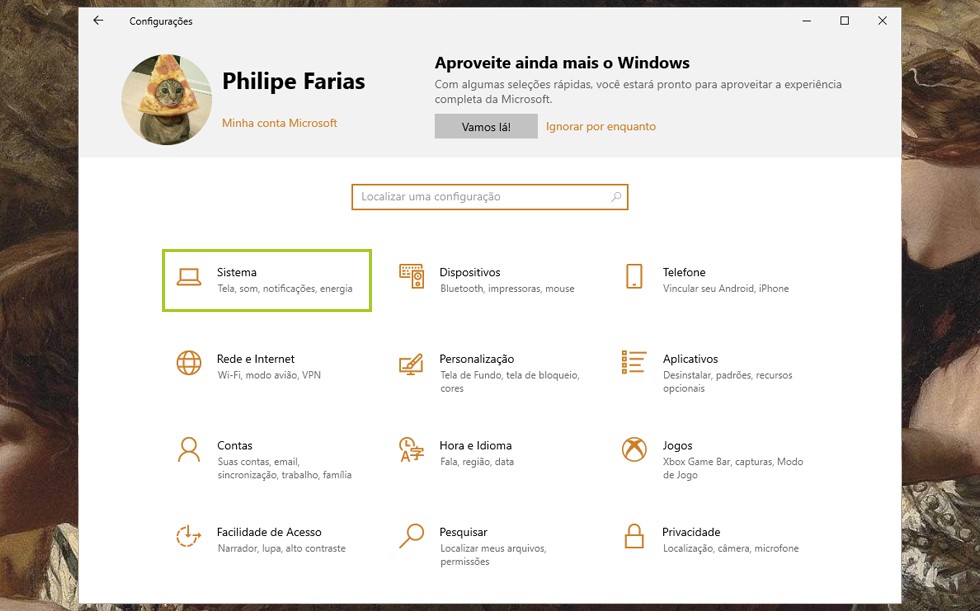The width and height of the screenshot is (980, 611).
Task: Maximize the Configurações window
Action: (844, 21)
